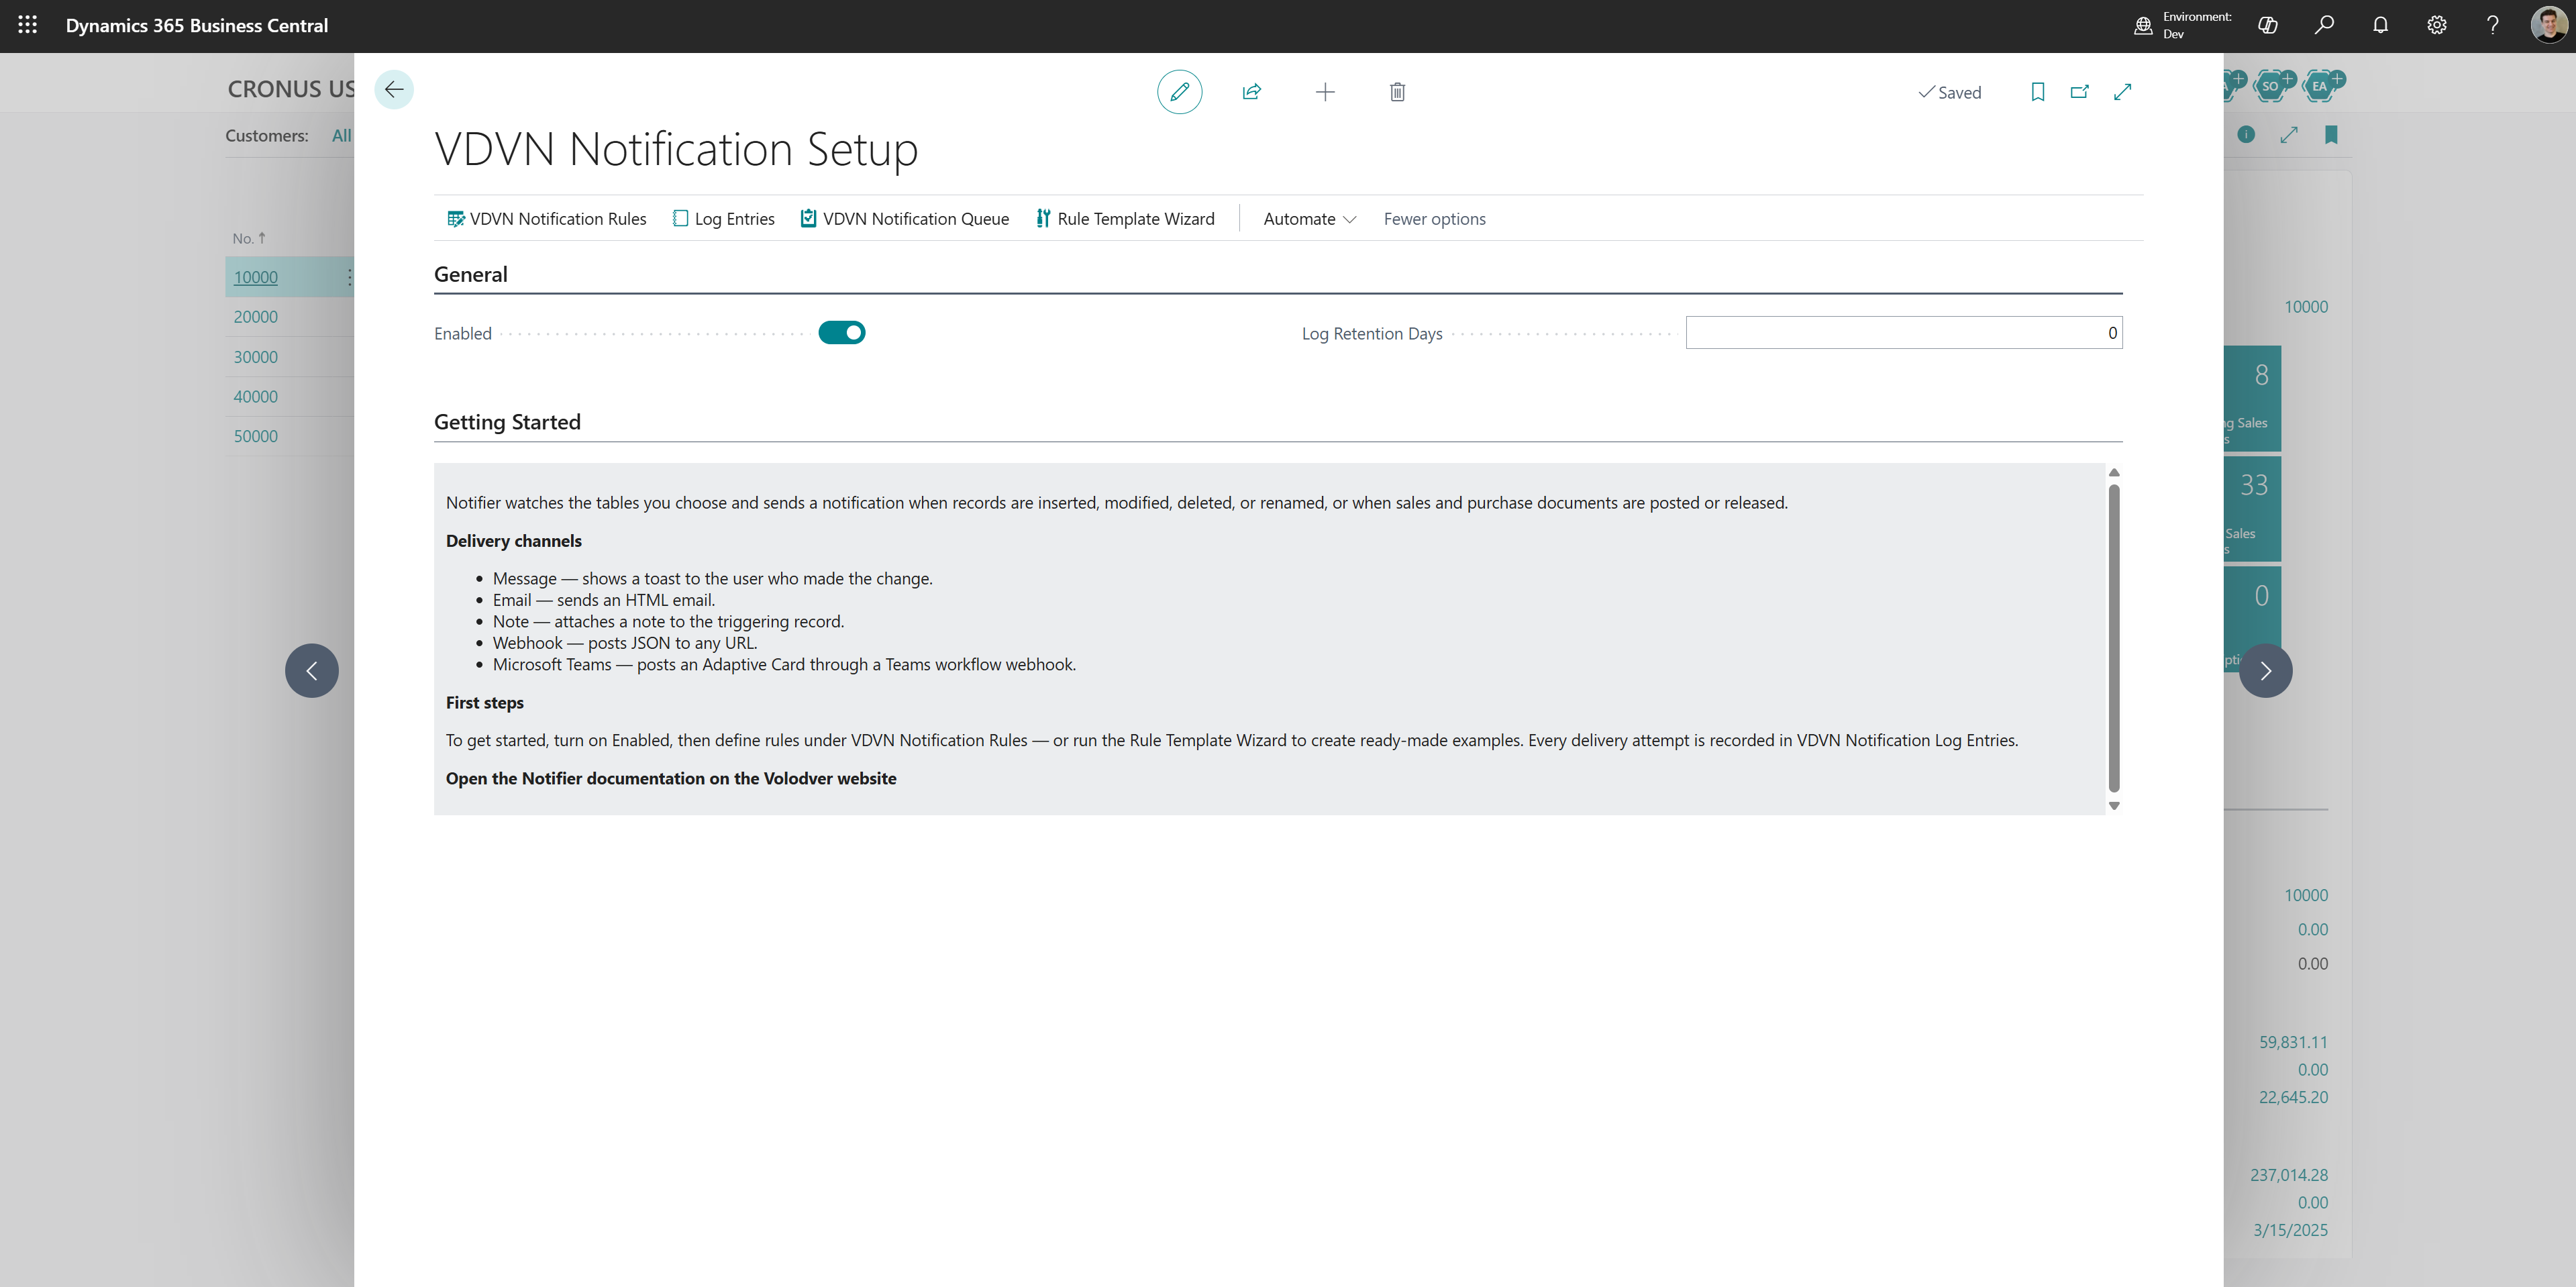Open Log Entries action
Screen dimensions: 2576x1287
click(x=724, y=219)
